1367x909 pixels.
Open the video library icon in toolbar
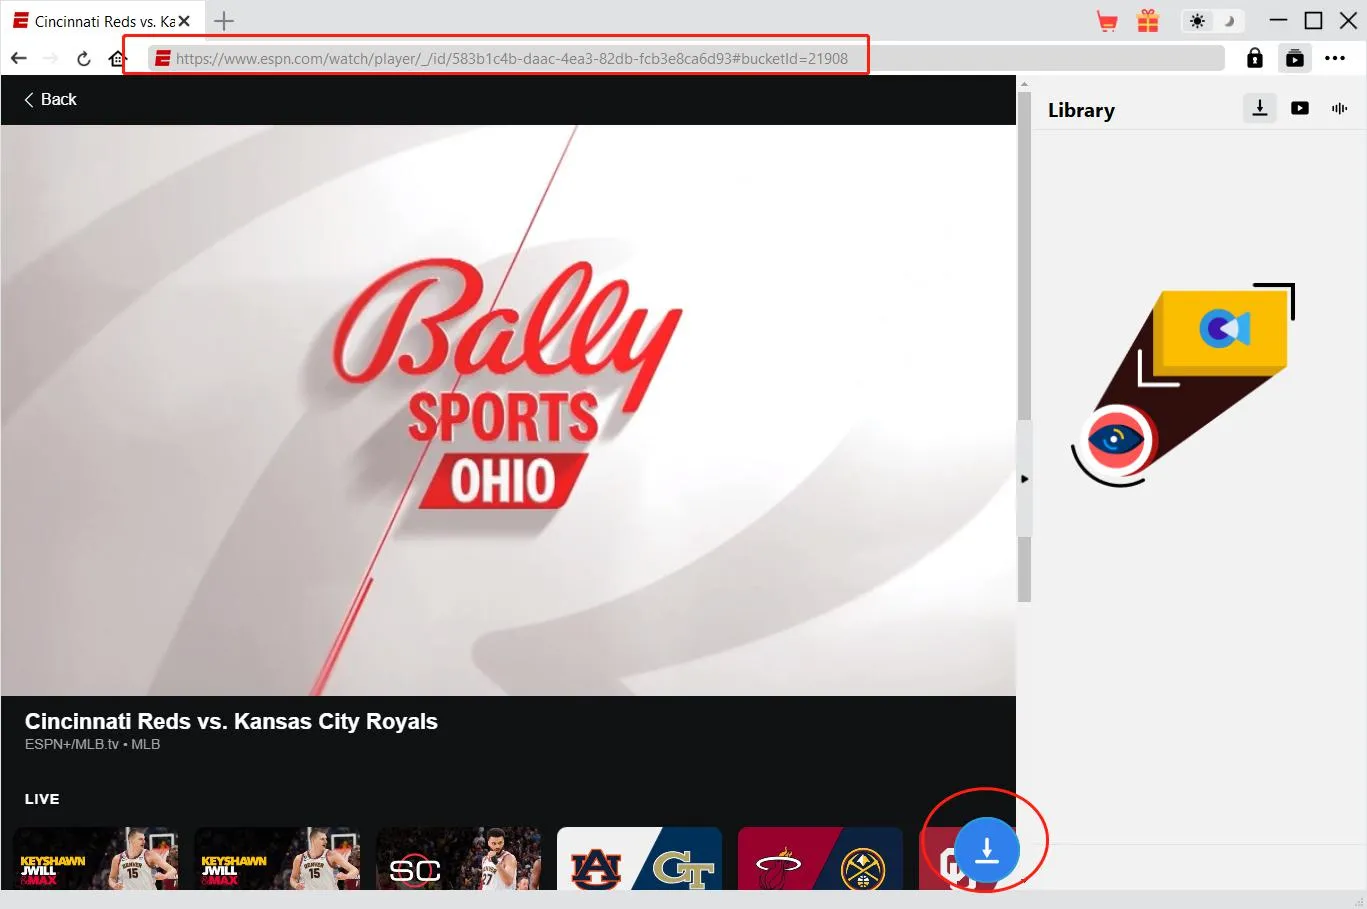pyautogui.click(x=1294, y=58)
